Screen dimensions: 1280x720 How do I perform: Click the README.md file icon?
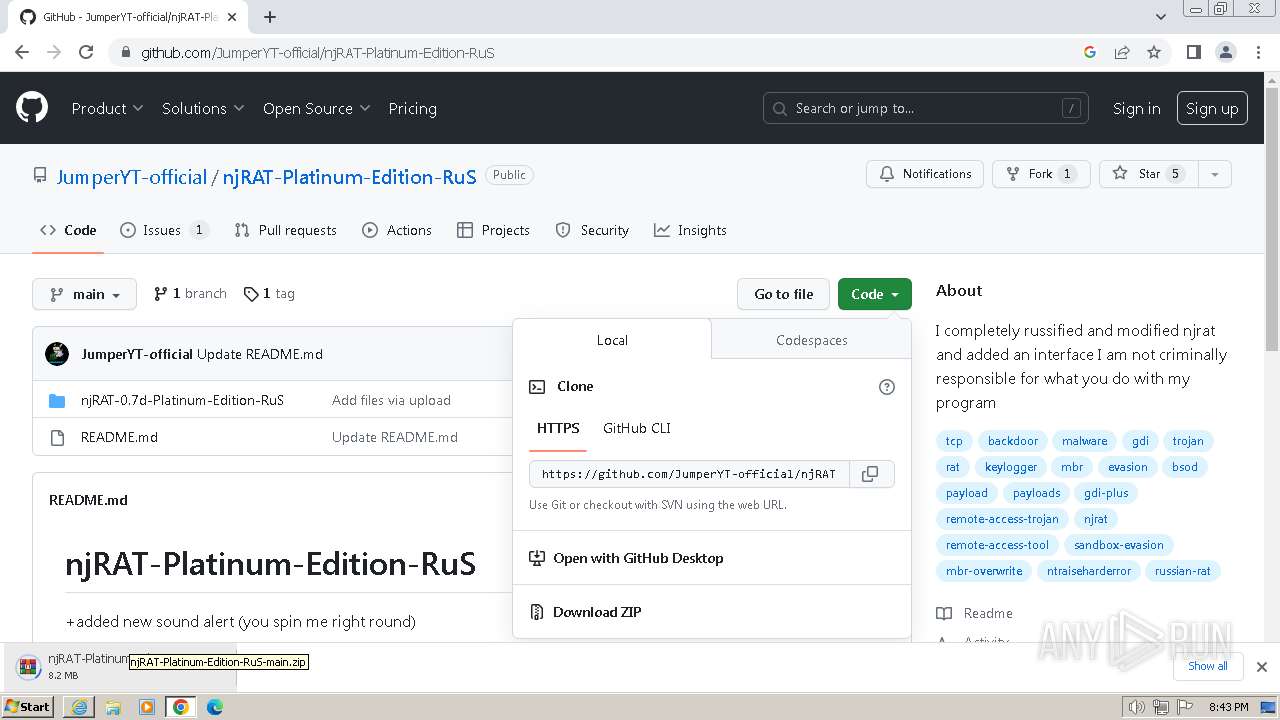tap(58, 437)
